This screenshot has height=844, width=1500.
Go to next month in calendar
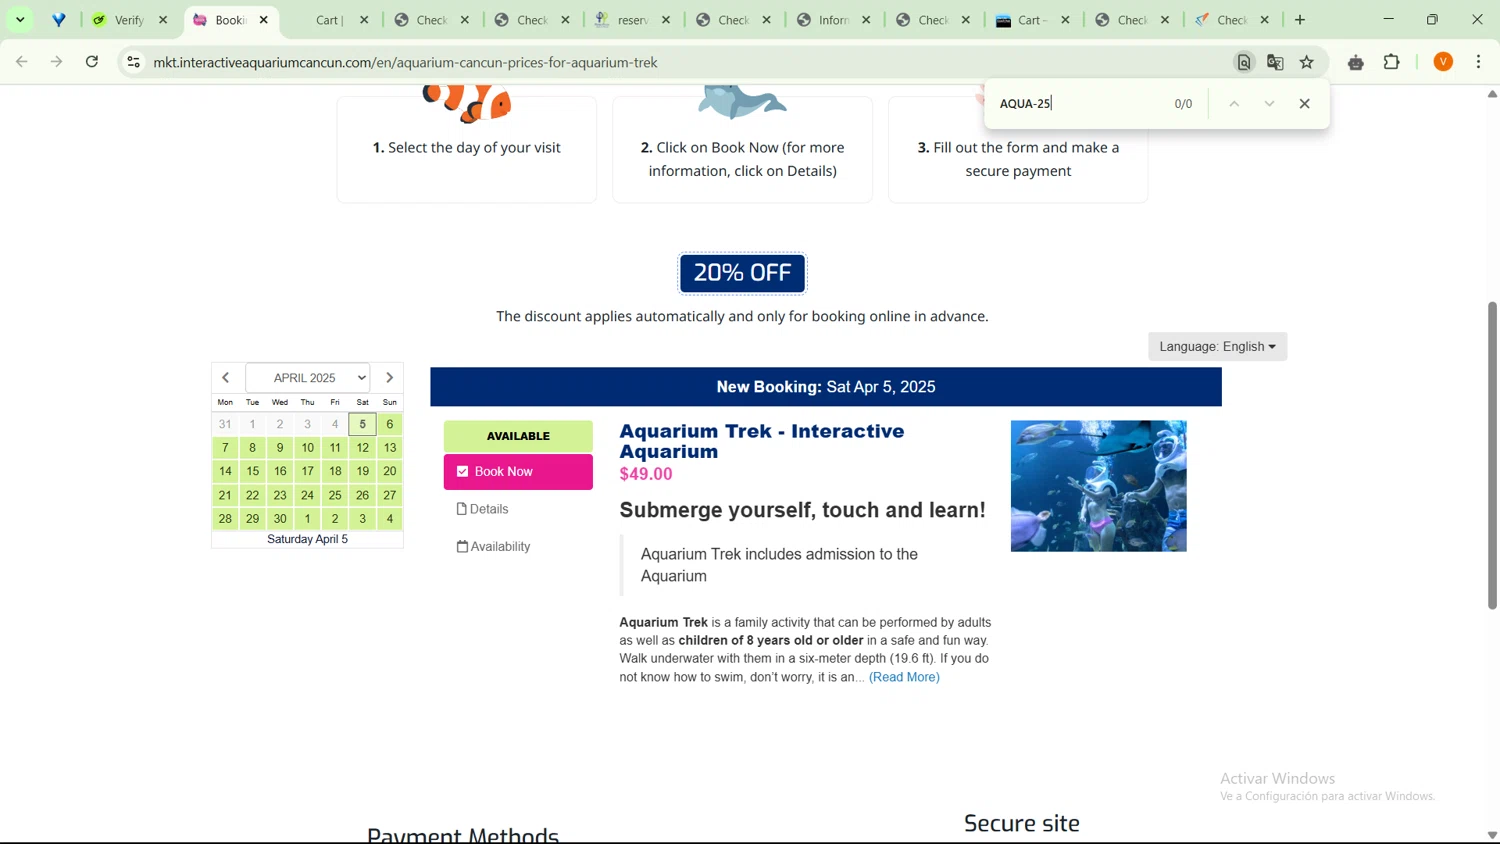click(x=390, y=378)
